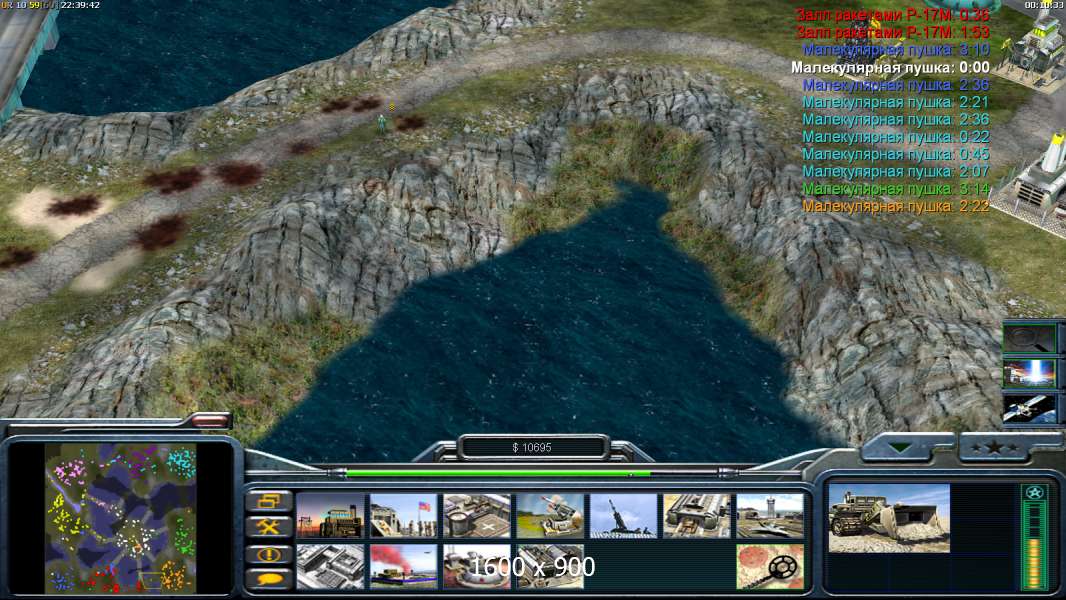
Task: Click the timer 'Малекулярная пушка: 2:07'
Action: click(x=895, y=171)
